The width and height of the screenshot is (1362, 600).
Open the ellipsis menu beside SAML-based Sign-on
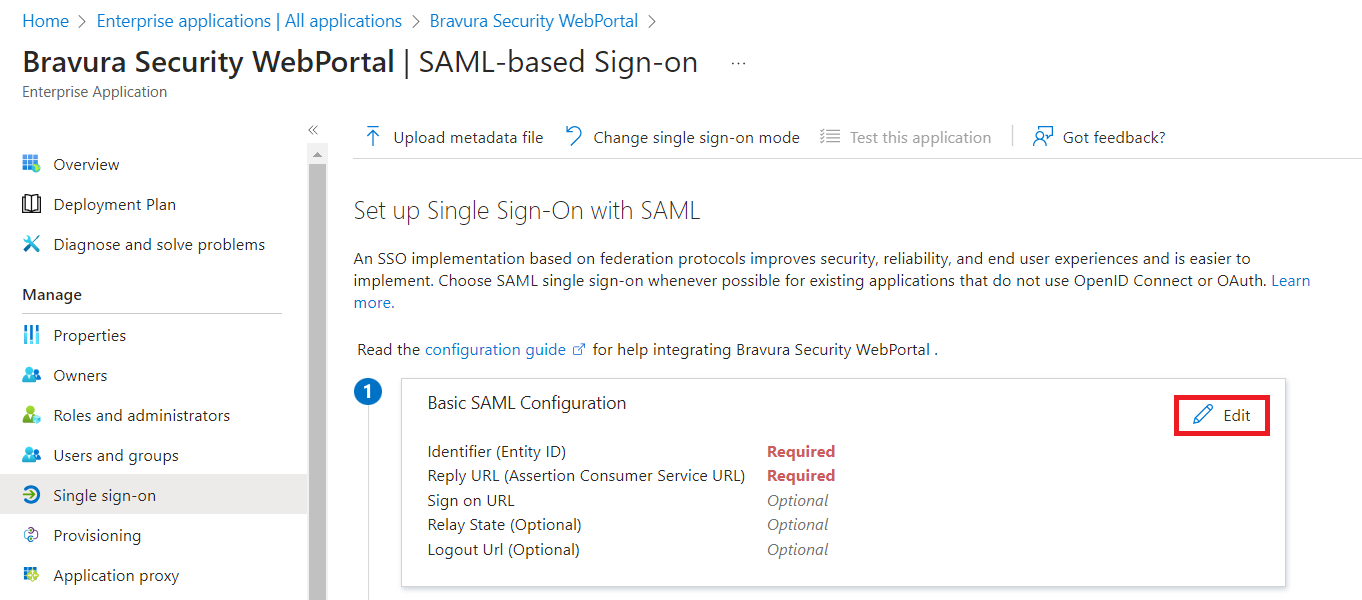(x=738, y=62)
